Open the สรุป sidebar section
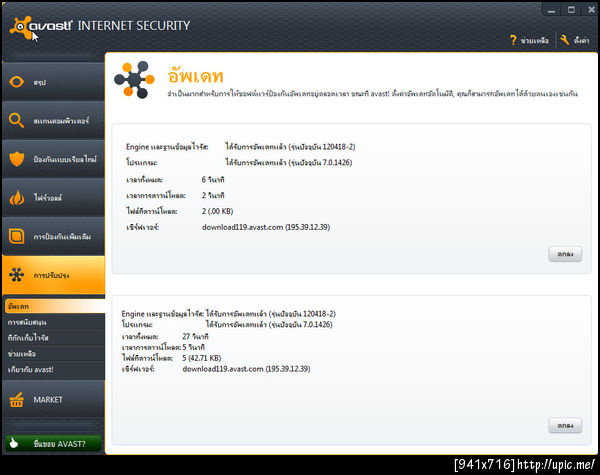This screenshot has height=475, width=600. [x=53, y=82]
